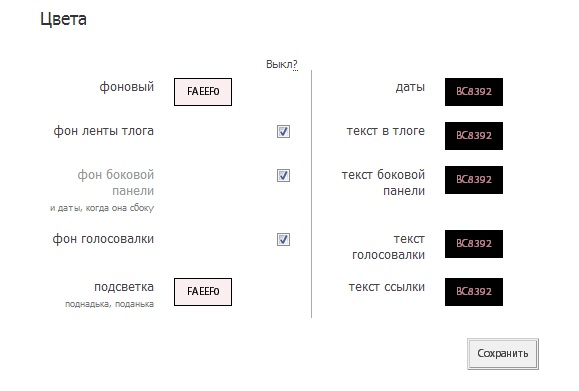
Task: Click the фоновый label text
Action: (x=127, y=87)
